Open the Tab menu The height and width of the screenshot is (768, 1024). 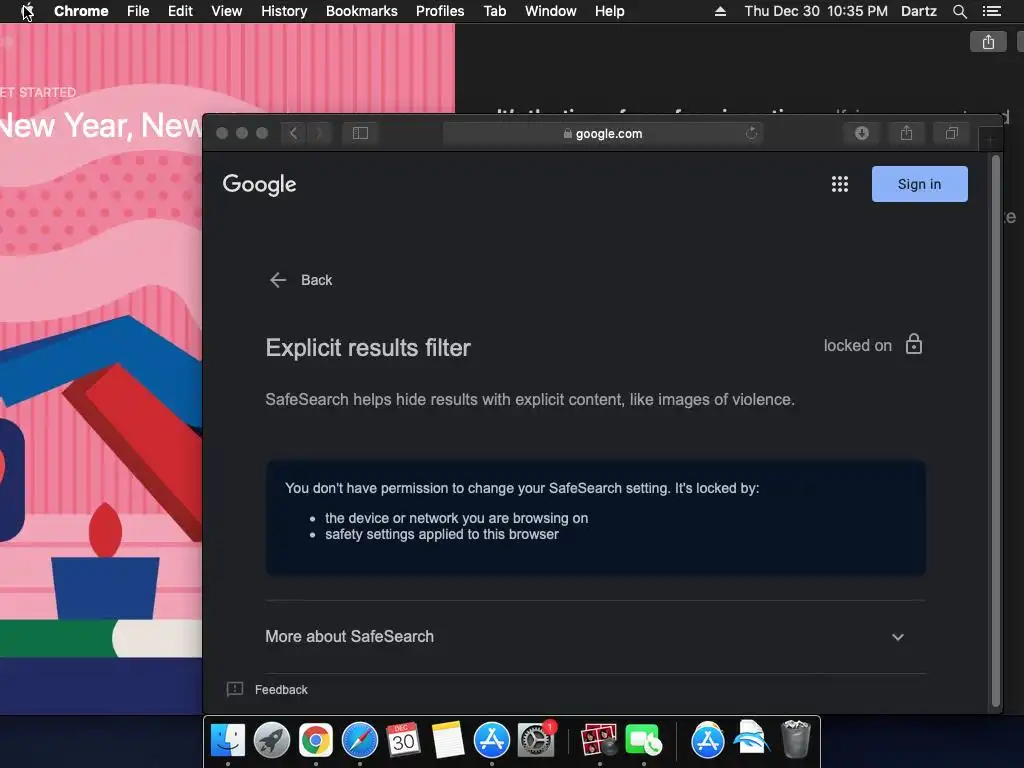pyautogui.click(x=495, y=11)
